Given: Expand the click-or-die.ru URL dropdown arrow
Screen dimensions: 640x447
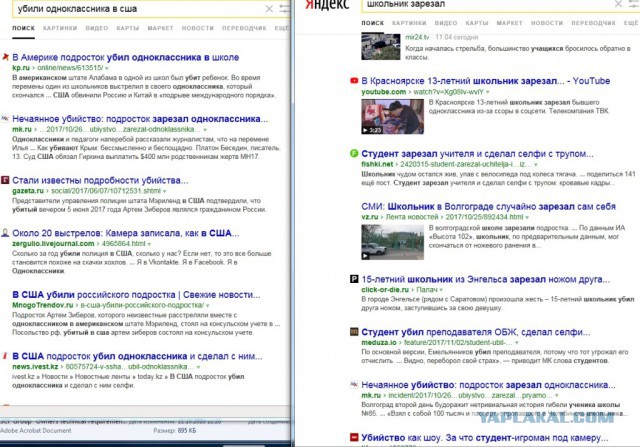Looking at the screenshot, I should point(441,290).
